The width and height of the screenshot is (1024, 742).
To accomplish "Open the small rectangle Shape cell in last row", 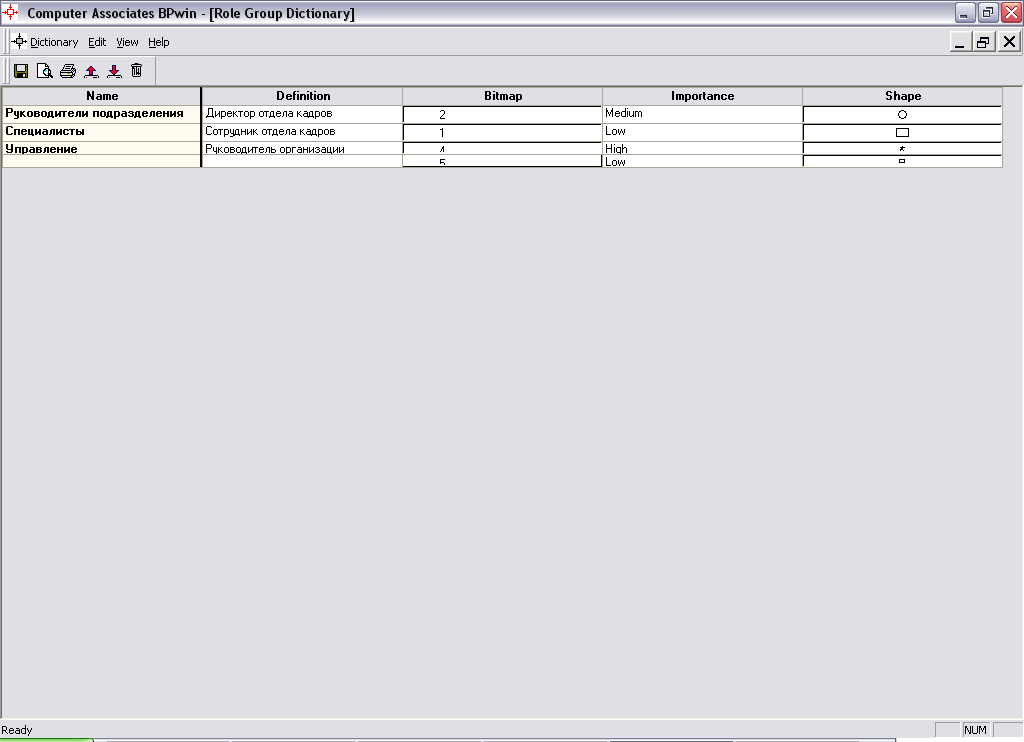I will click(903, 161).
